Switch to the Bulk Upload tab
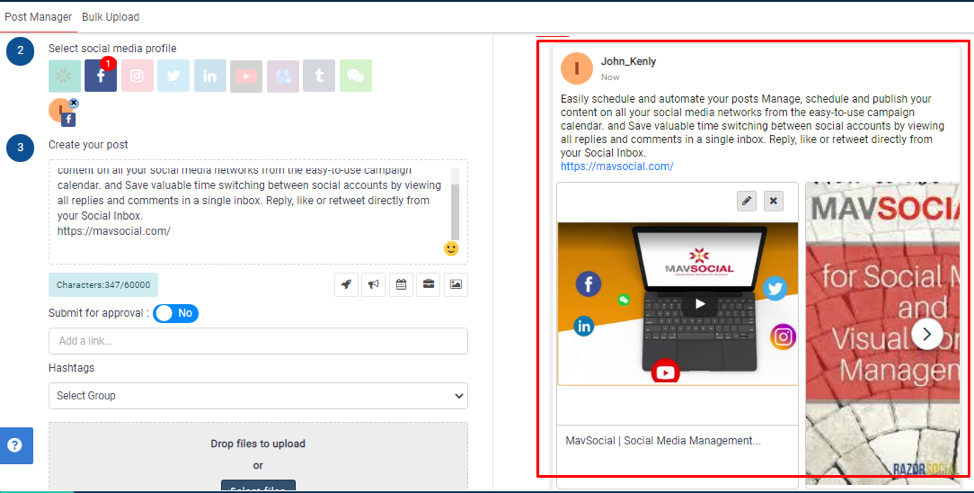This screenshot has width=974, height=493. [x=111, y=17]
